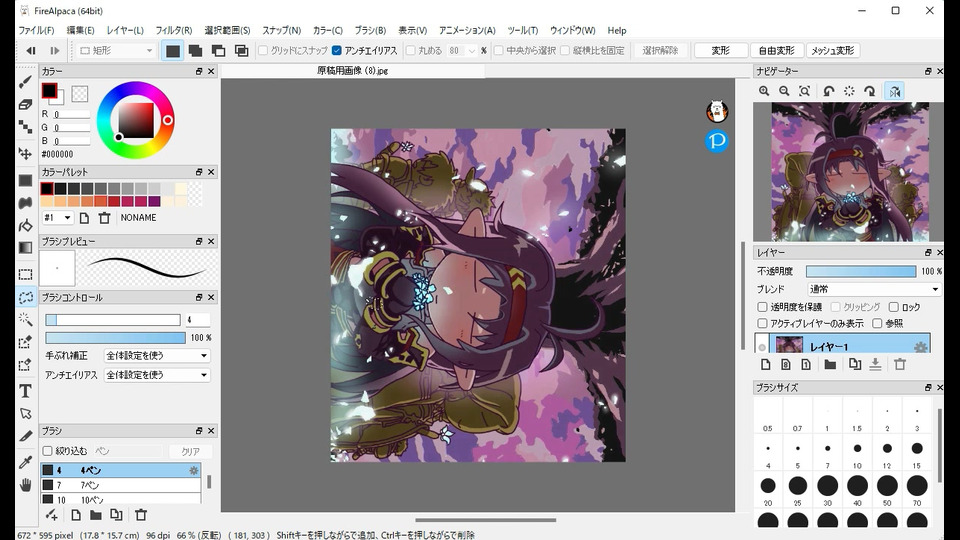960x540 pixels.
Task: Check アクティブレイヤーのみ表示
Action: (762, 323)
